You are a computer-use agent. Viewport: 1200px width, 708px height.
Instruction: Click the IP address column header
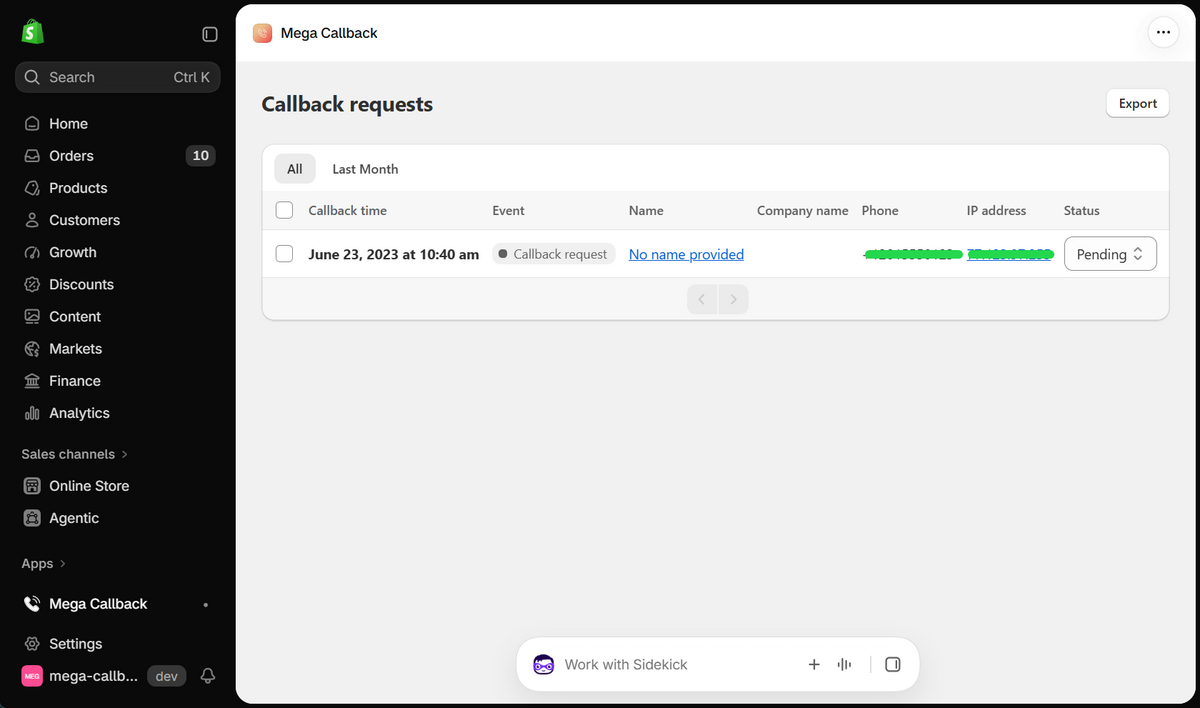tap(996, 210)
